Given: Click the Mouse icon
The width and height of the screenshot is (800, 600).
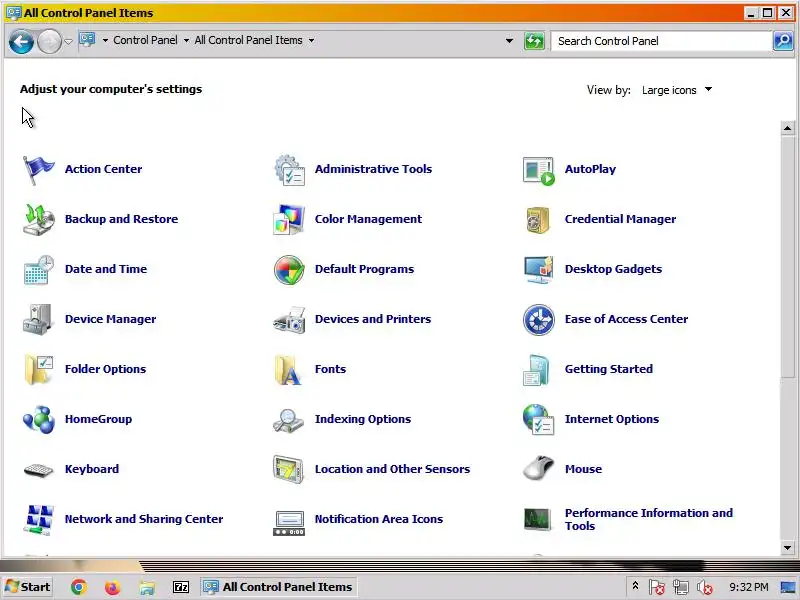Looking at the screenshot, I should point(538,468).
